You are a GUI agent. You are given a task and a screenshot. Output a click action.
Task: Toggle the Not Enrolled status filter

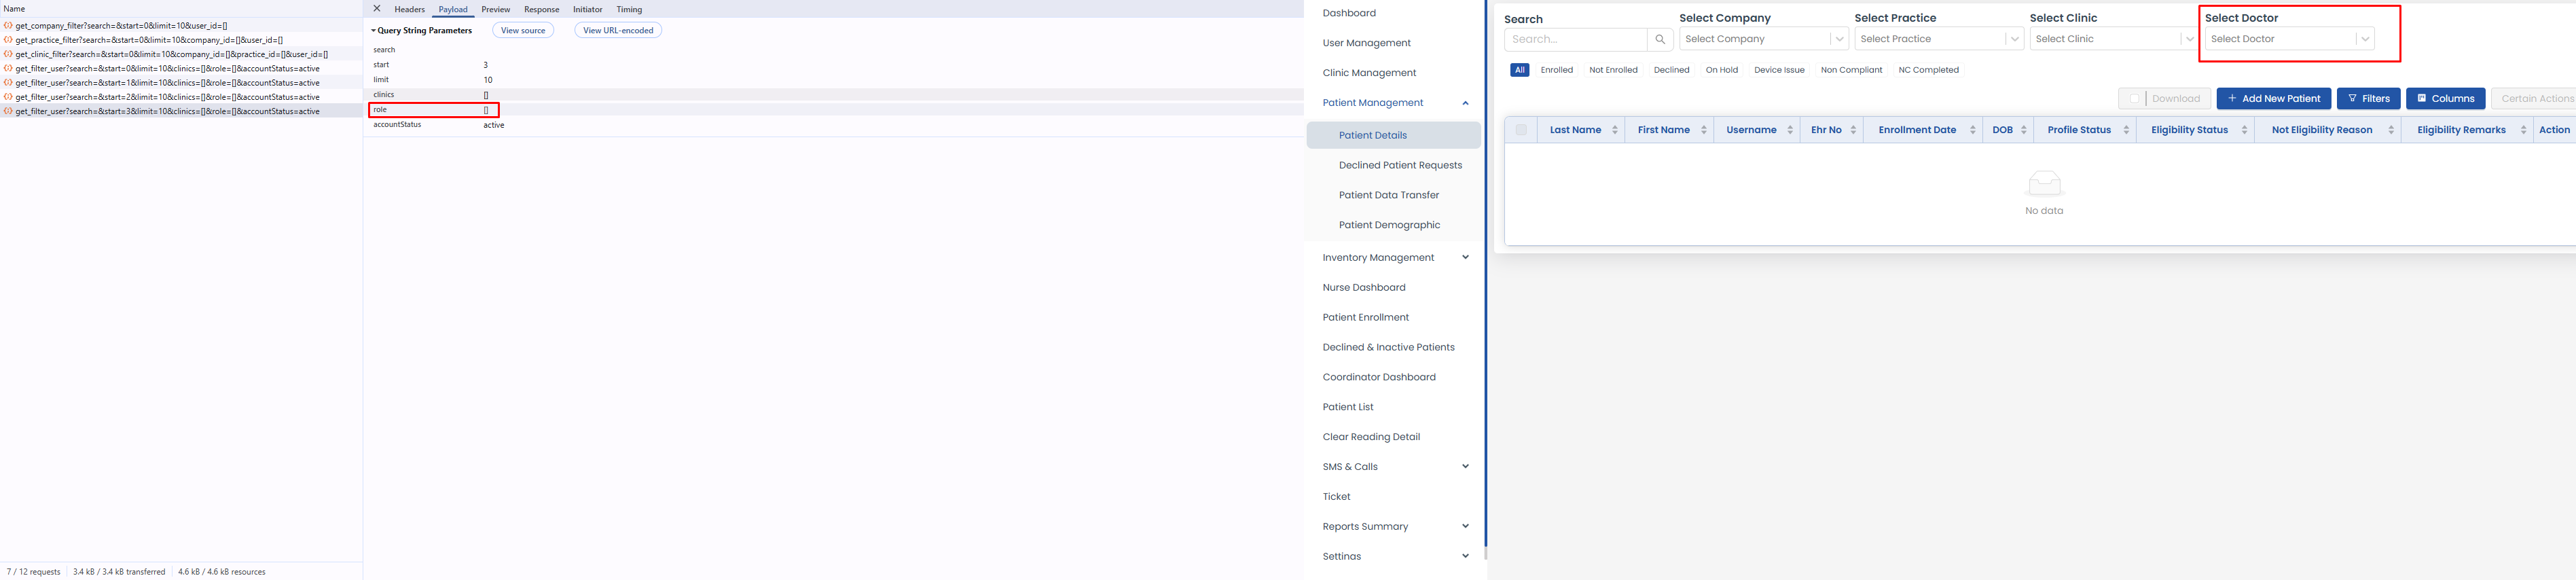coord(1613,70)
